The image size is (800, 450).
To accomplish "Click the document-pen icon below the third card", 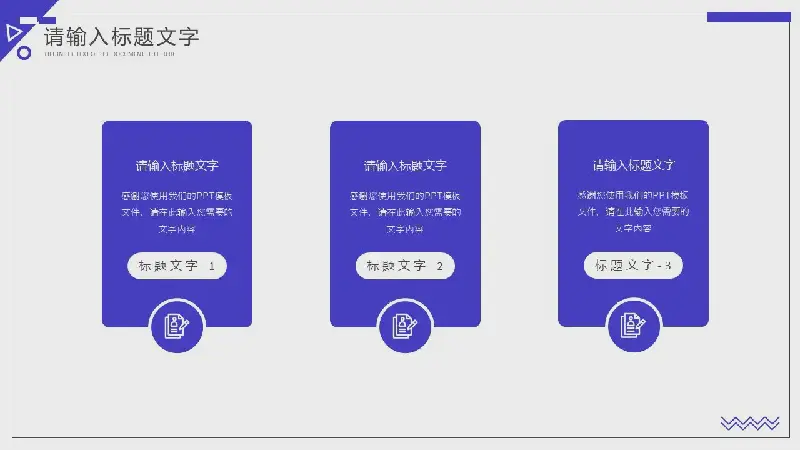I will point(633,325).
